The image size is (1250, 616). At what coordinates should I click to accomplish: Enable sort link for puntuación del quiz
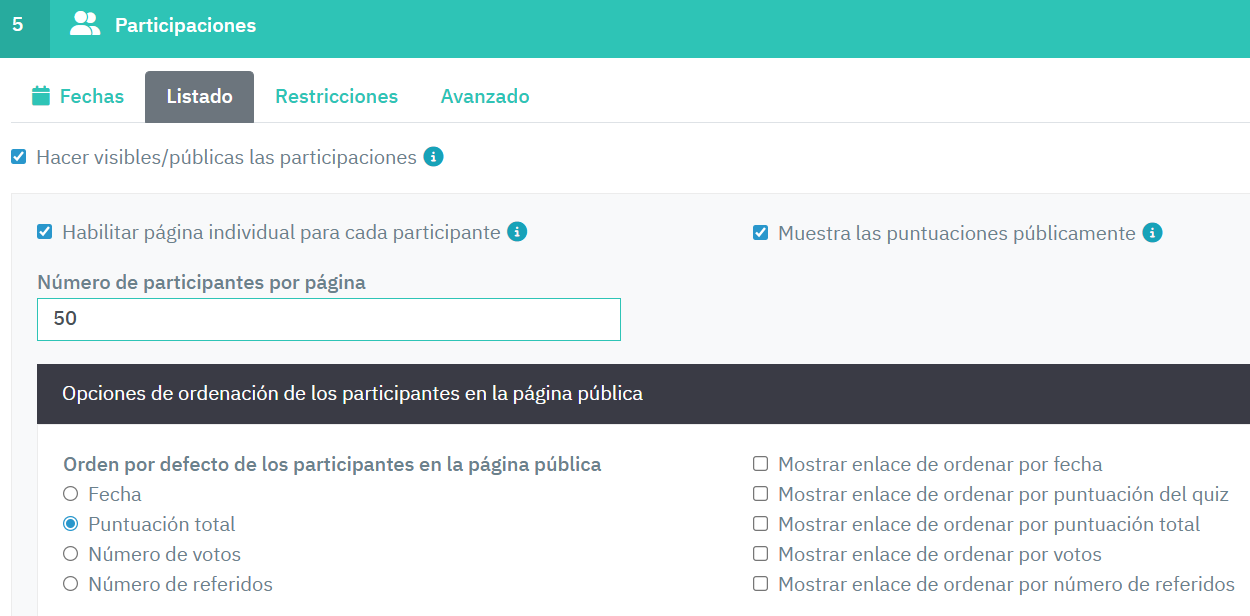(760, 494)
